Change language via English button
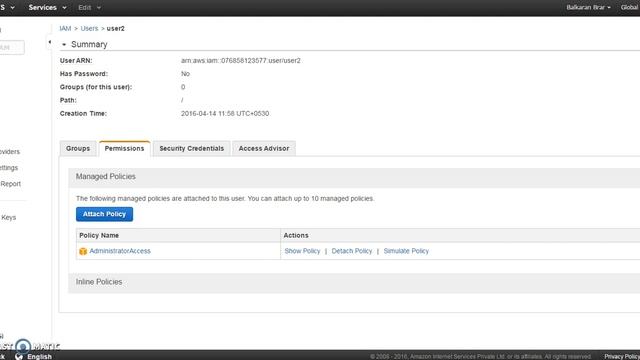Viewport: 640px width, 360px height. point(39,356)
